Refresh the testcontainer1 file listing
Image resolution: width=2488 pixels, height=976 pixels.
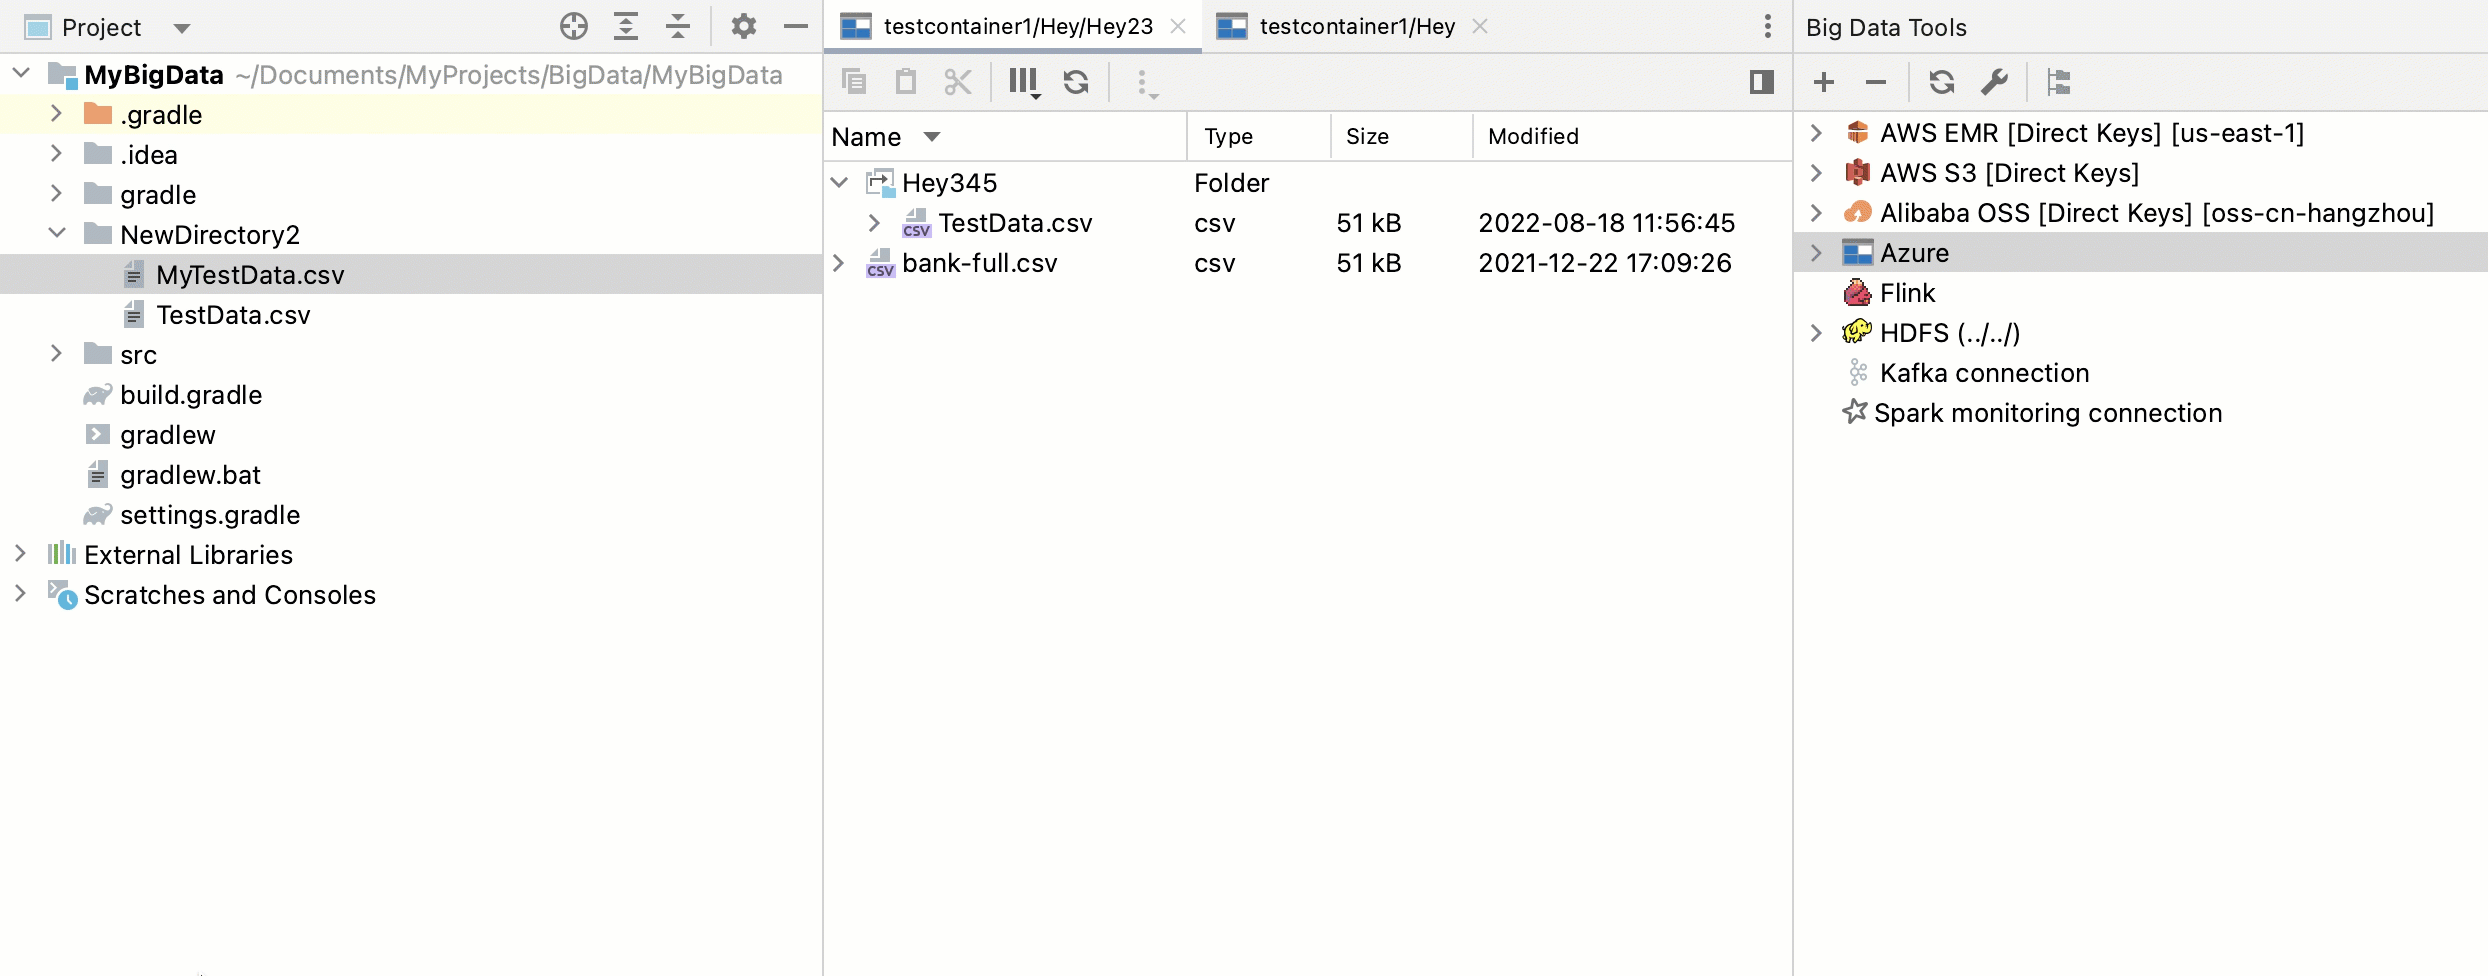point(1076,81)
